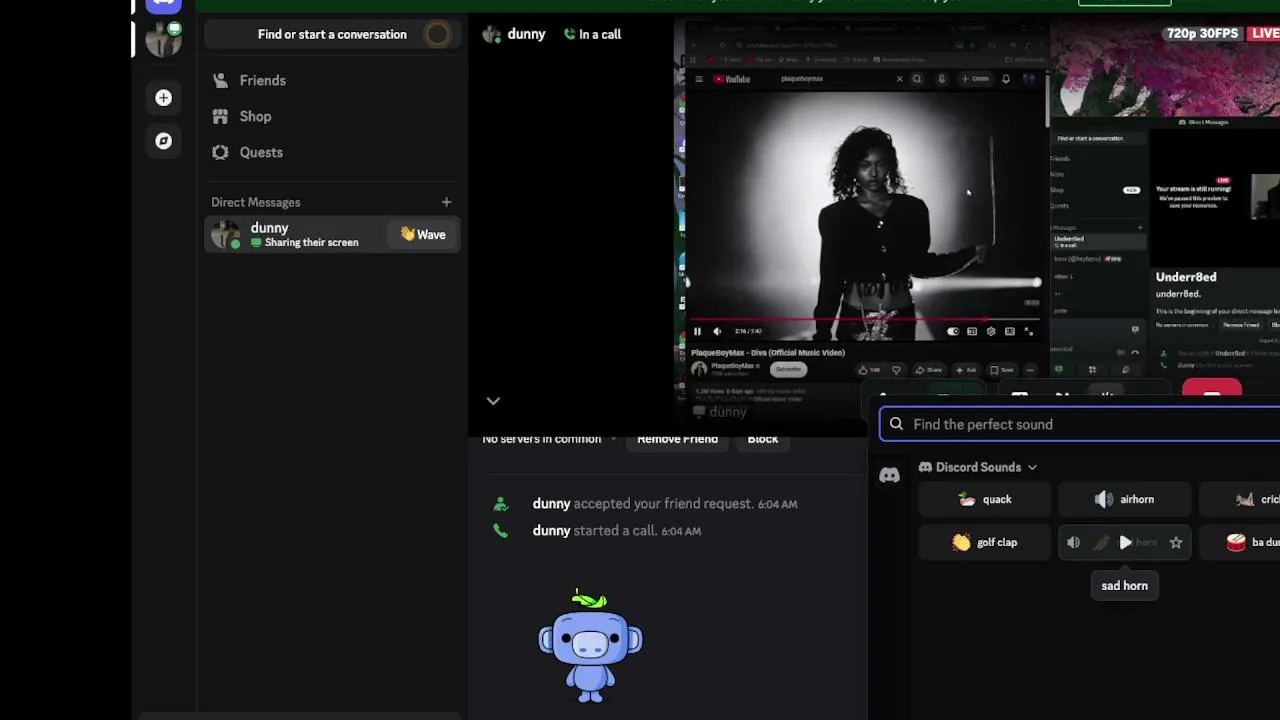Open the YouTube hamburger menu in the stream
The image size is (1280, 720).
(698, 79)
